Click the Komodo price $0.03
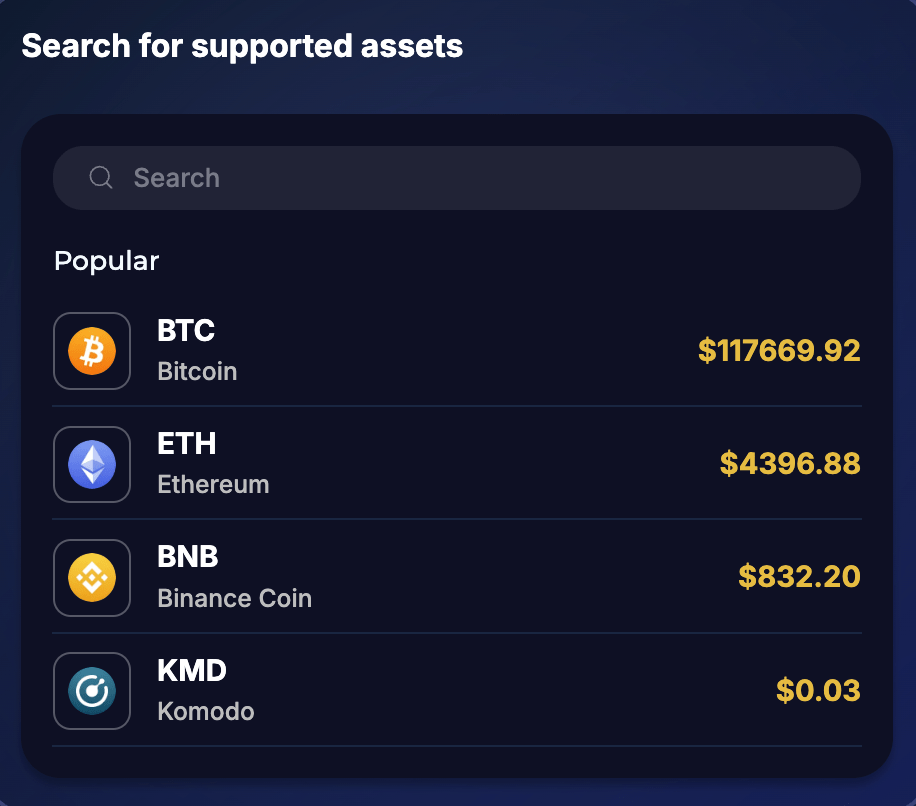Screen dimensions: 916x806 818,691
